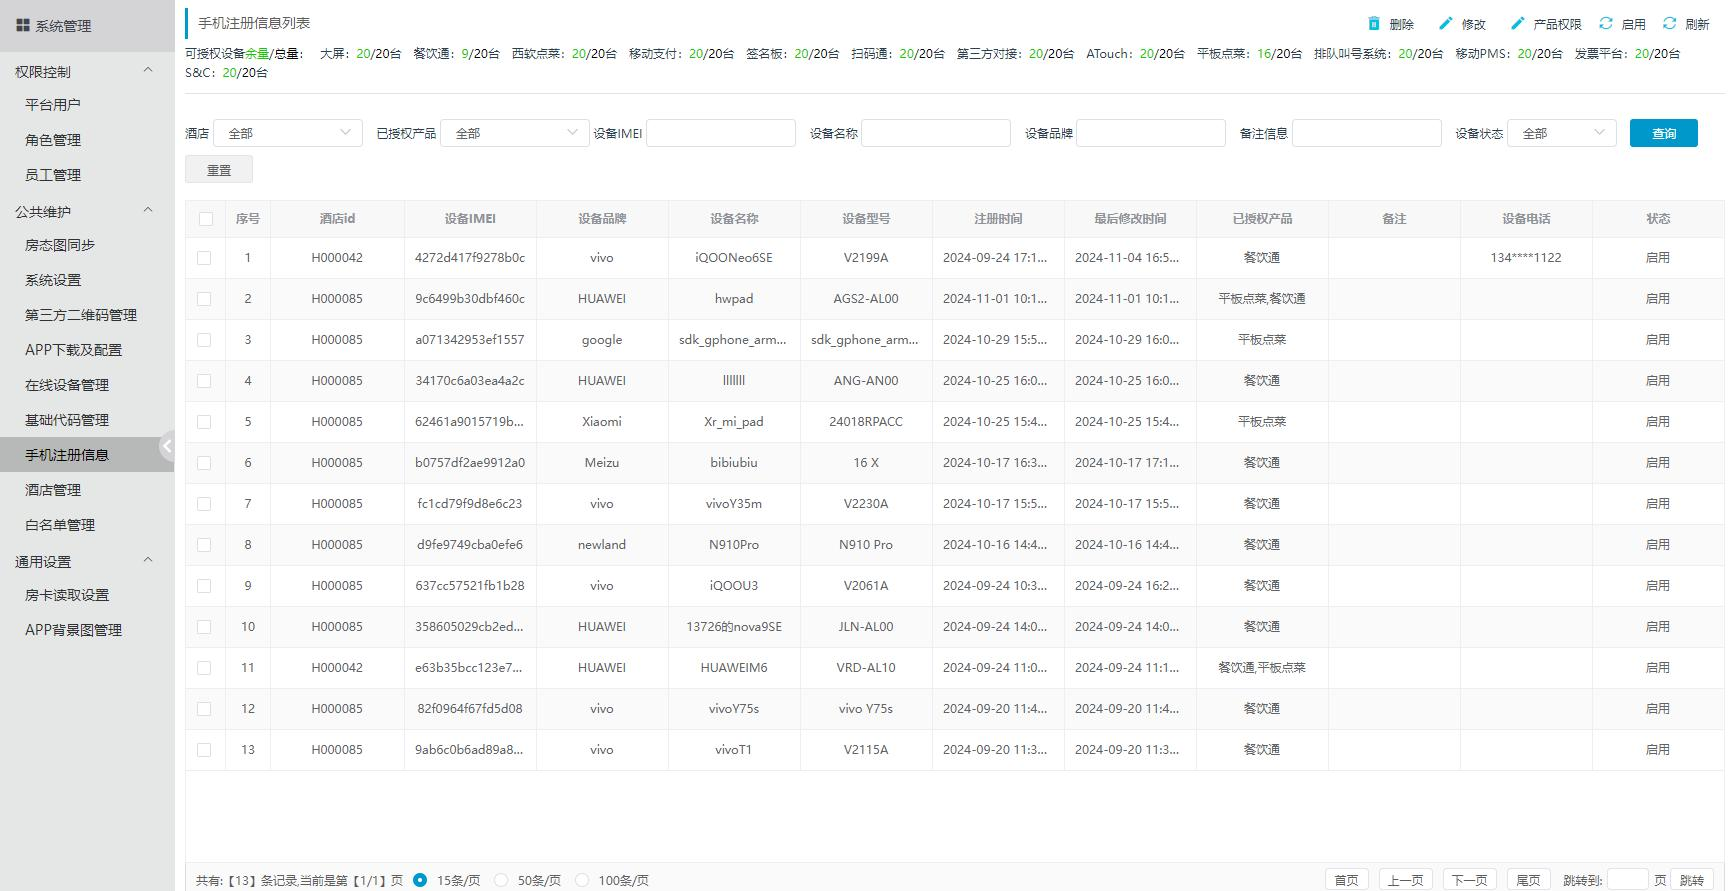Click the 产品权限 pencil icon
The image size is (1735, 891).
1517,23
